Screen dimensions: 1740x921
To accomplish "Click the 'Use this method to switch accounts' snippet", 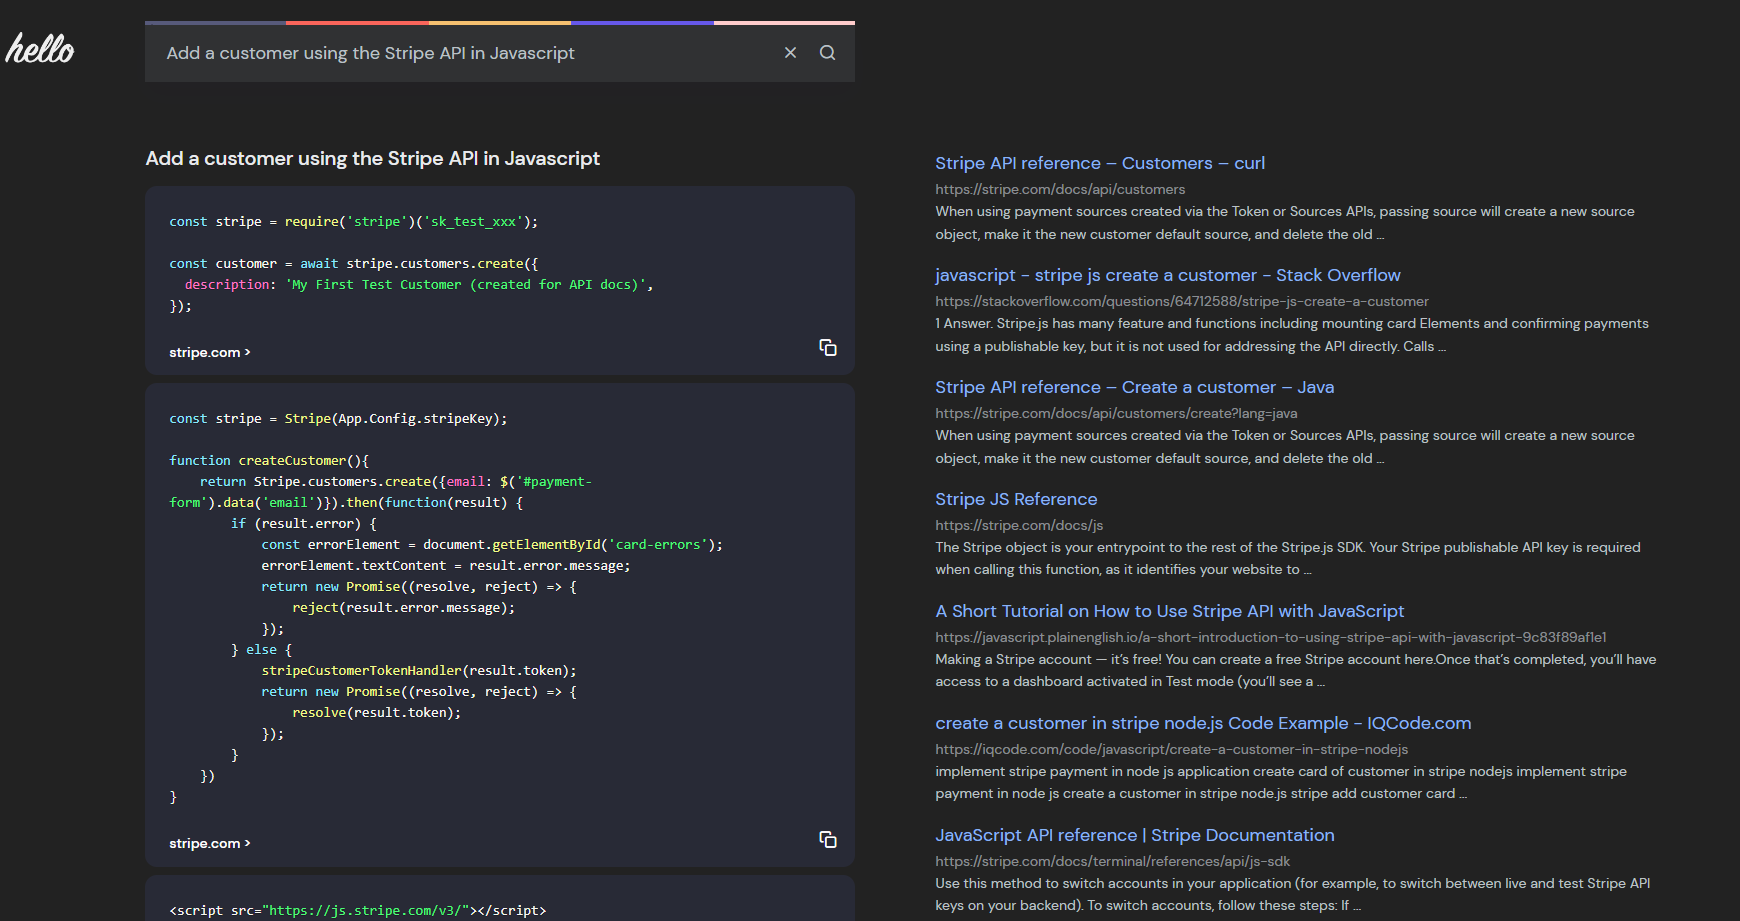I will [1293, 894].
